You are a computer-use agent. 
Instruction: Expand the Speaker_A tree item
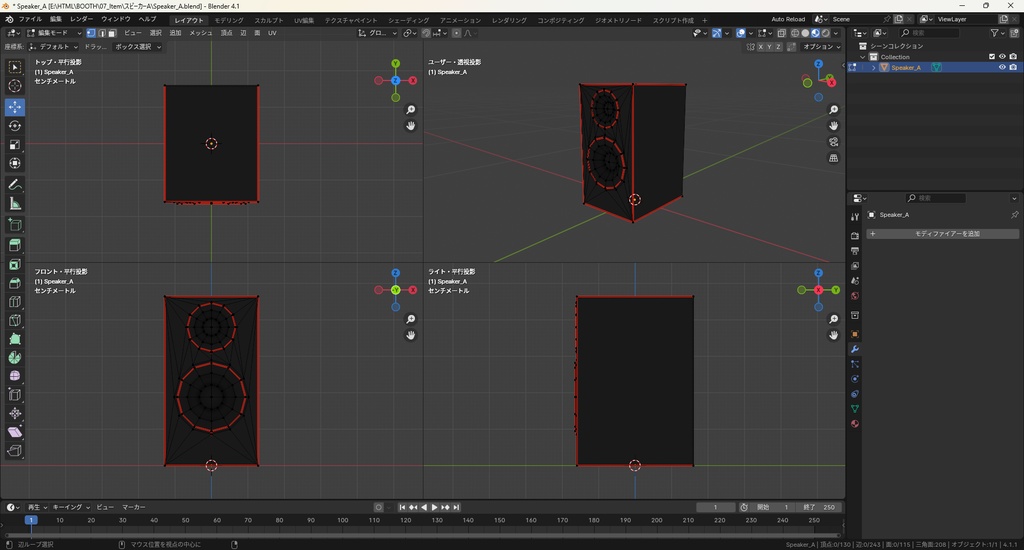click(873, 68)
